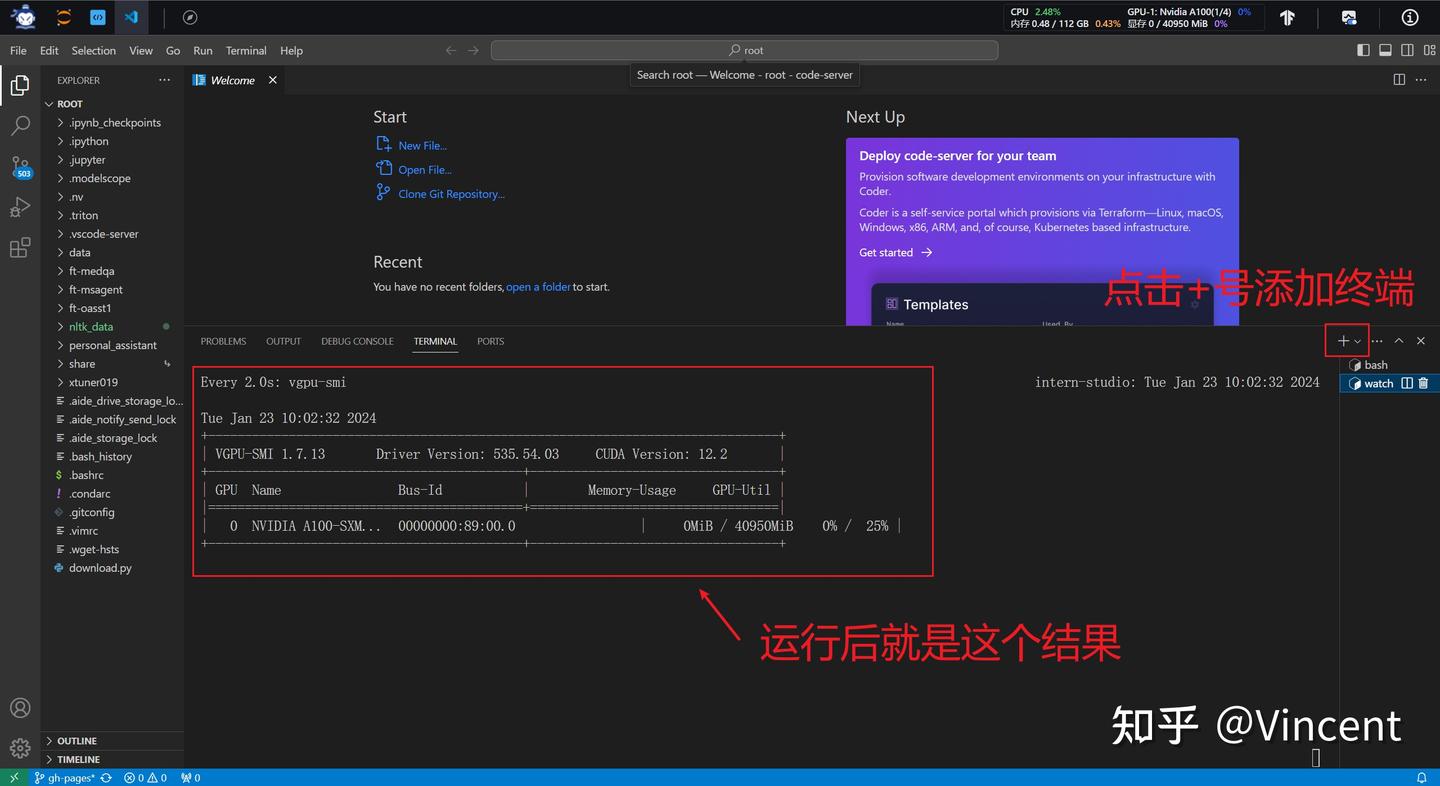Open Source Control with the 503 badge
The width and height of the screenshot is (1440, 786).
[x=20, y=167]
